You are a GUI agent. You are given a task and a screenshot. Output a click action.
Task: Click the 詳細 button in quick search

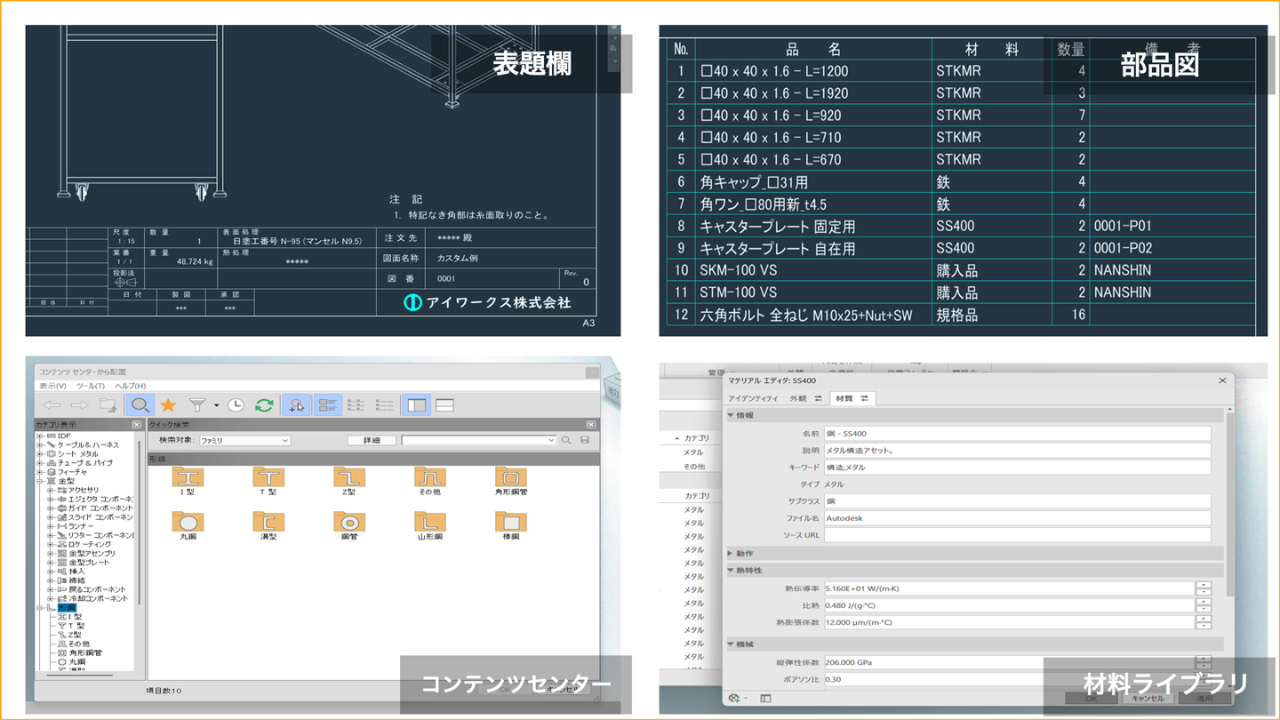click(371, 440)
